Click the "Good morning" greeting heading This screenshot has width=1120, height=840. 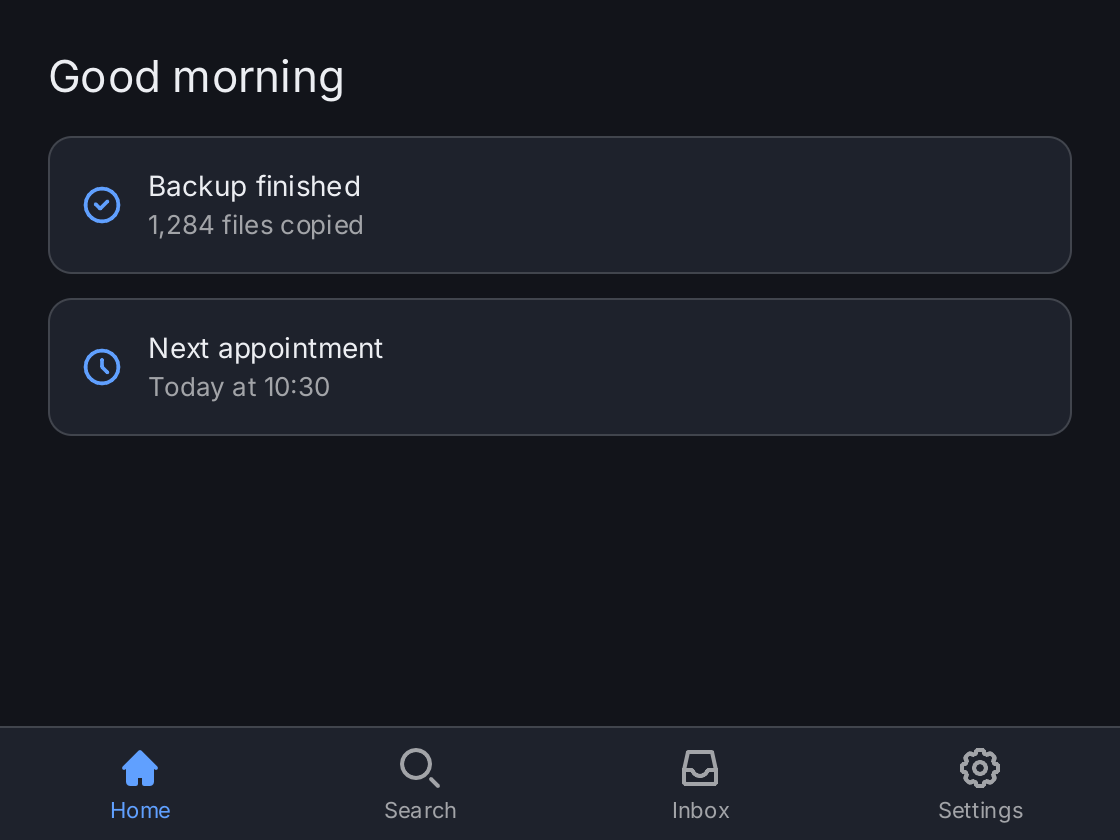(x=196, y=77)
